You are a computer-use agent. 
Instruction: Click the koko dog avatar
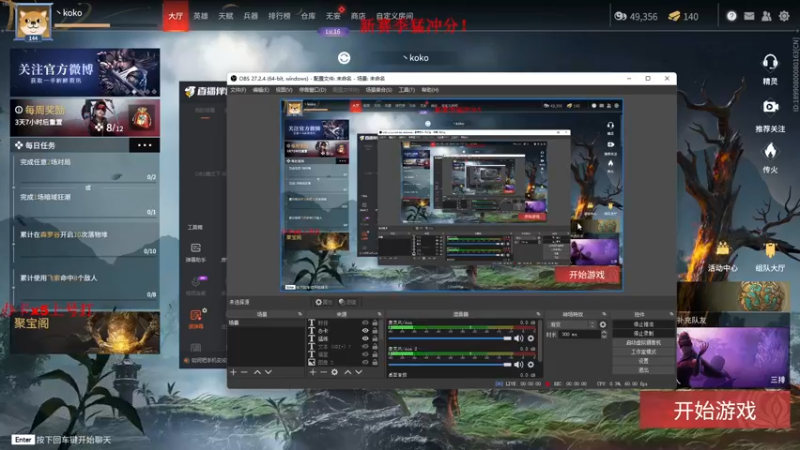coord(33,22)
